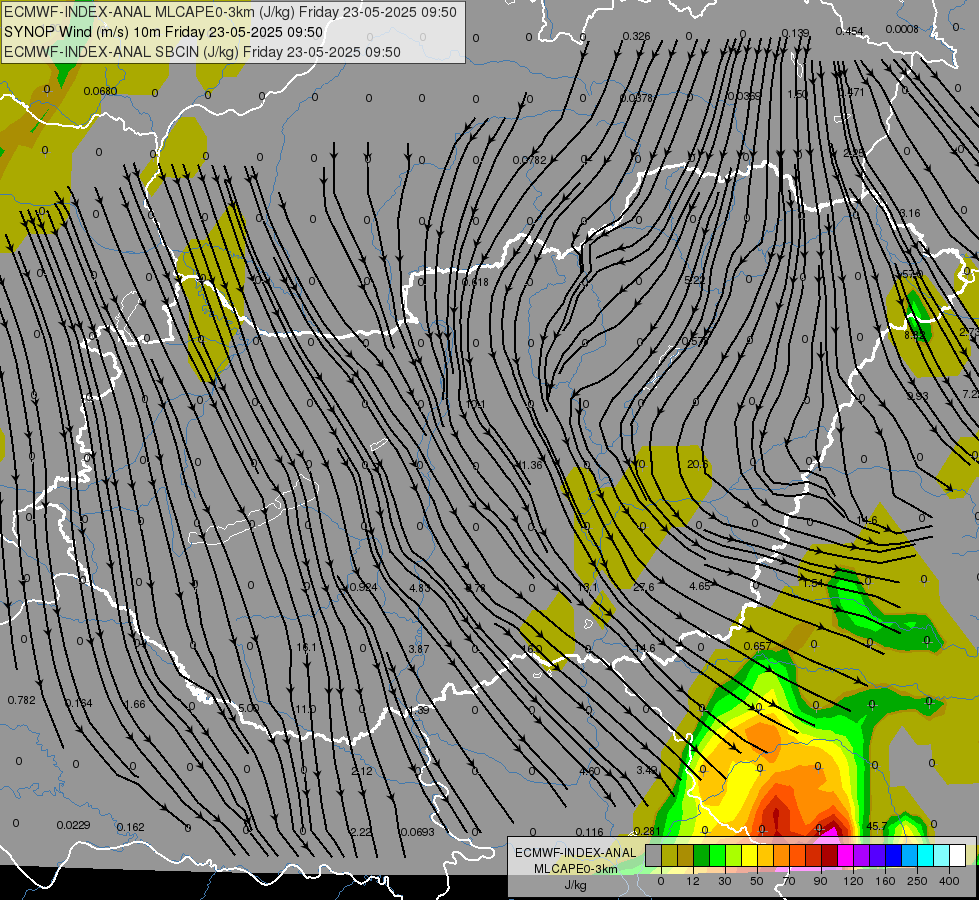Click the map value 1.36
979x900 pixels.
(531, 465)
